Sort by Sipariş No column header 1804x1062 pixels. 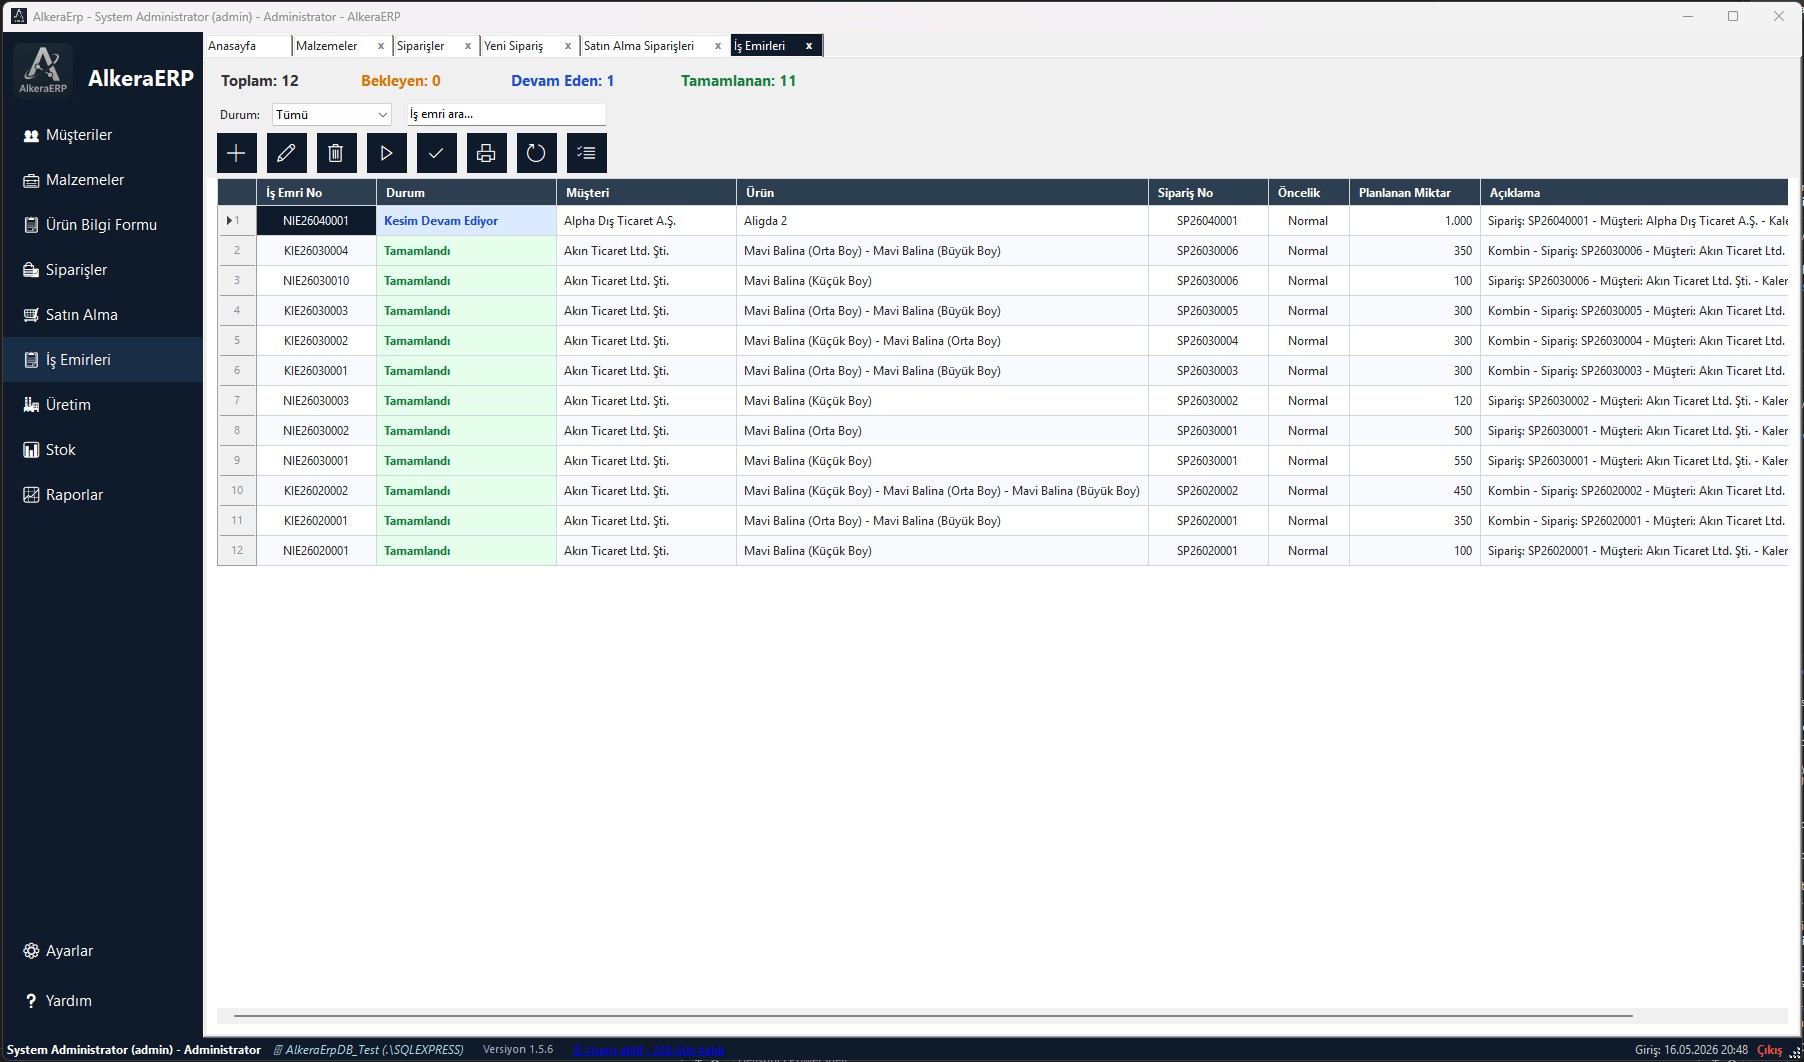point(1209,193)
